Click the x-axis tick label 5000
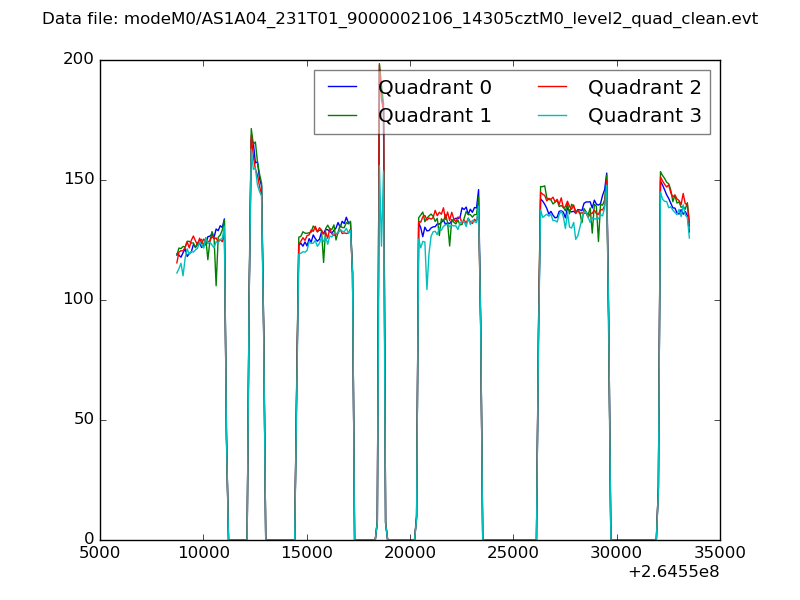 (100, 554)
